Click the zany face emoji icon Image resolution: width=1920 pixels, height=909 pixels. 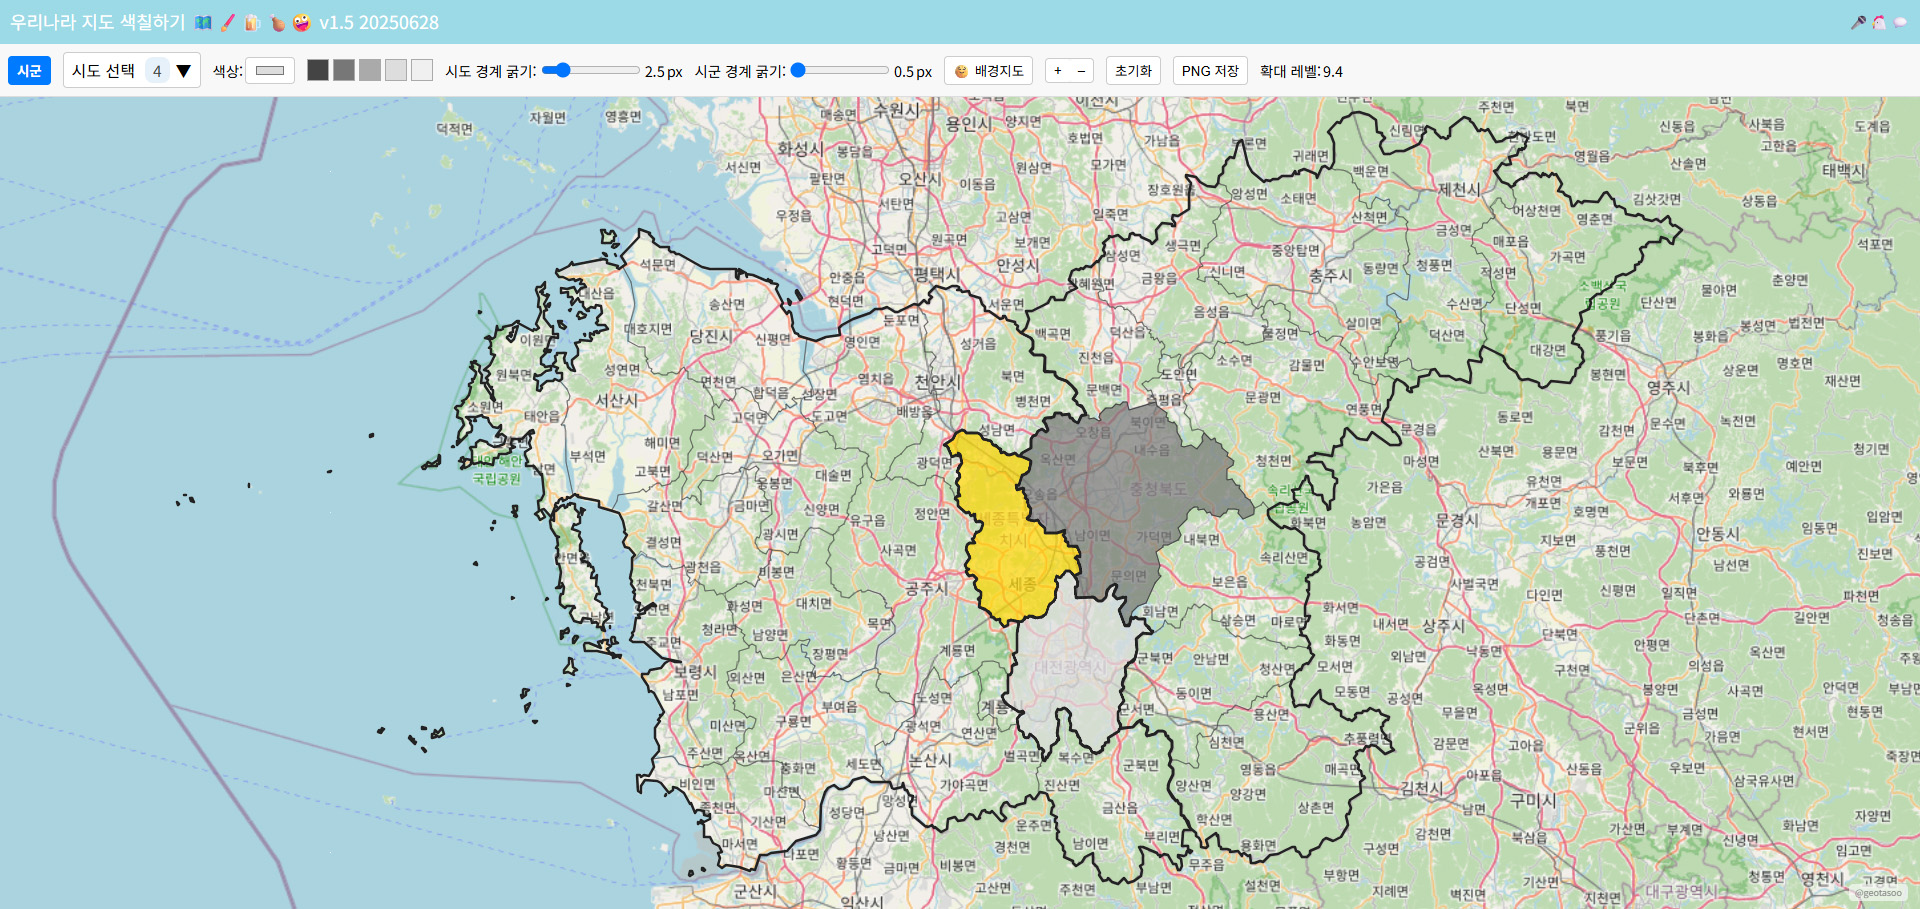tap(301, 22)
